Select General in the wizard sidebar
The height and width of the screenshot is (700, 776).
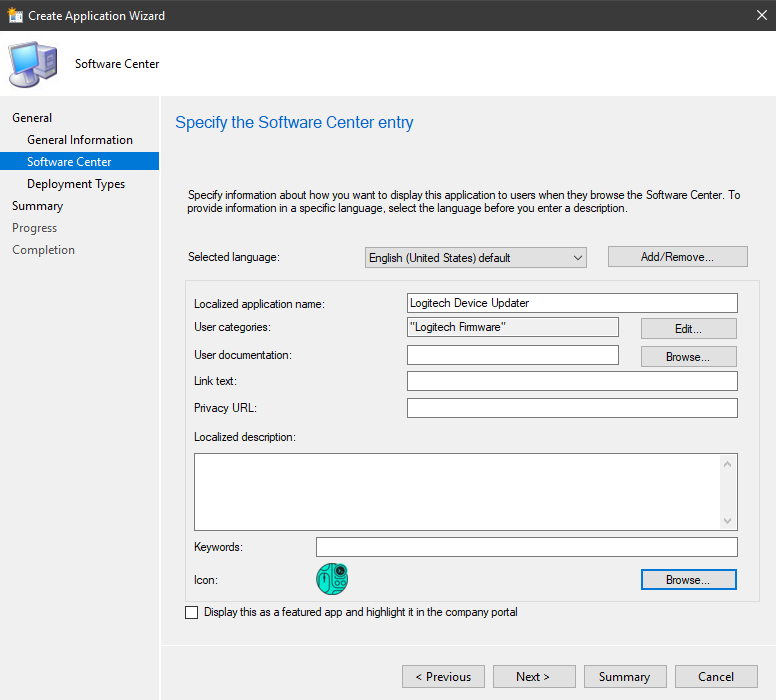(32, 118)
